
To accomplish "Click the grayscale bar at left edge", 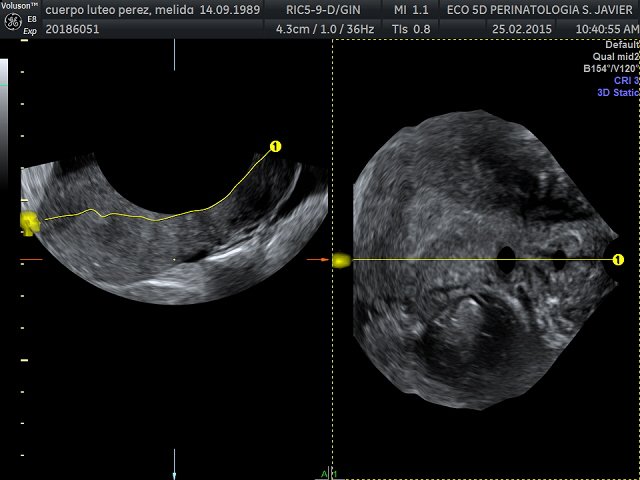I will (x=4, y=122).
